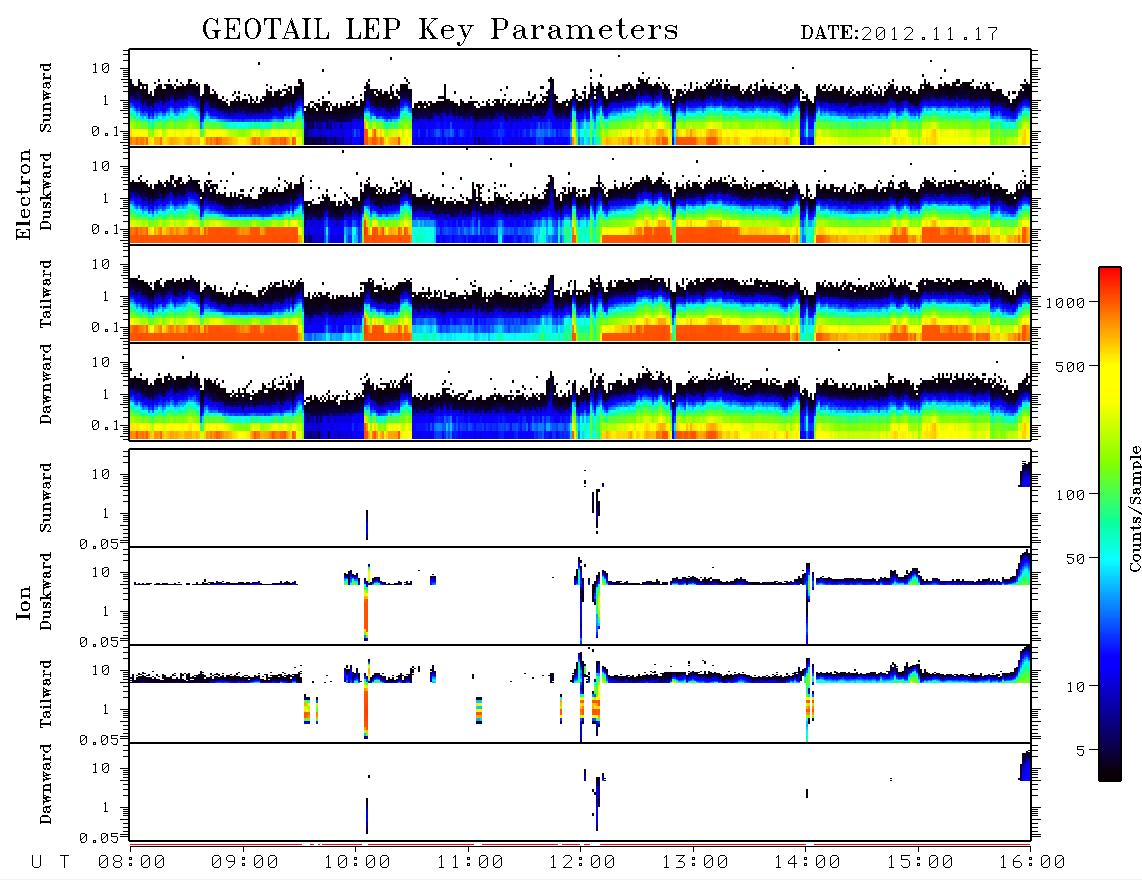Click the '16:00' time tick label
The width and height of the screenshot is (1142, 880).
click(1032, 862)
